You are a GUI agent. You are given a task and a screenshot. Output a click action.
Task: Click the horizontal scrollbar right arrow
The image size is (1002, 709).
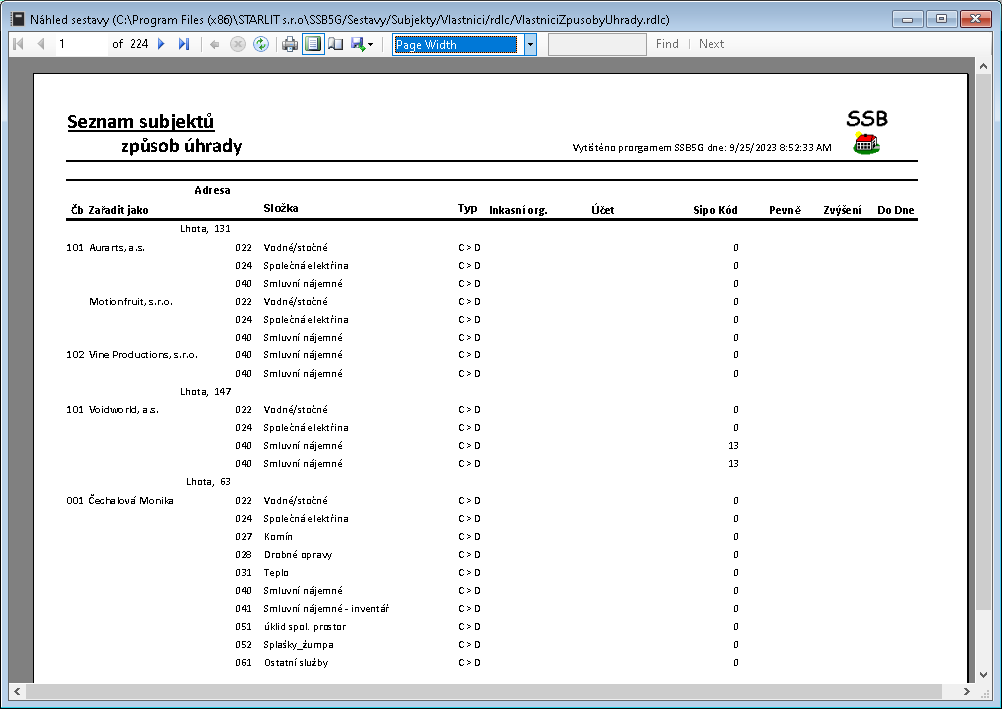pyautogui.click(x=966, y=691)
